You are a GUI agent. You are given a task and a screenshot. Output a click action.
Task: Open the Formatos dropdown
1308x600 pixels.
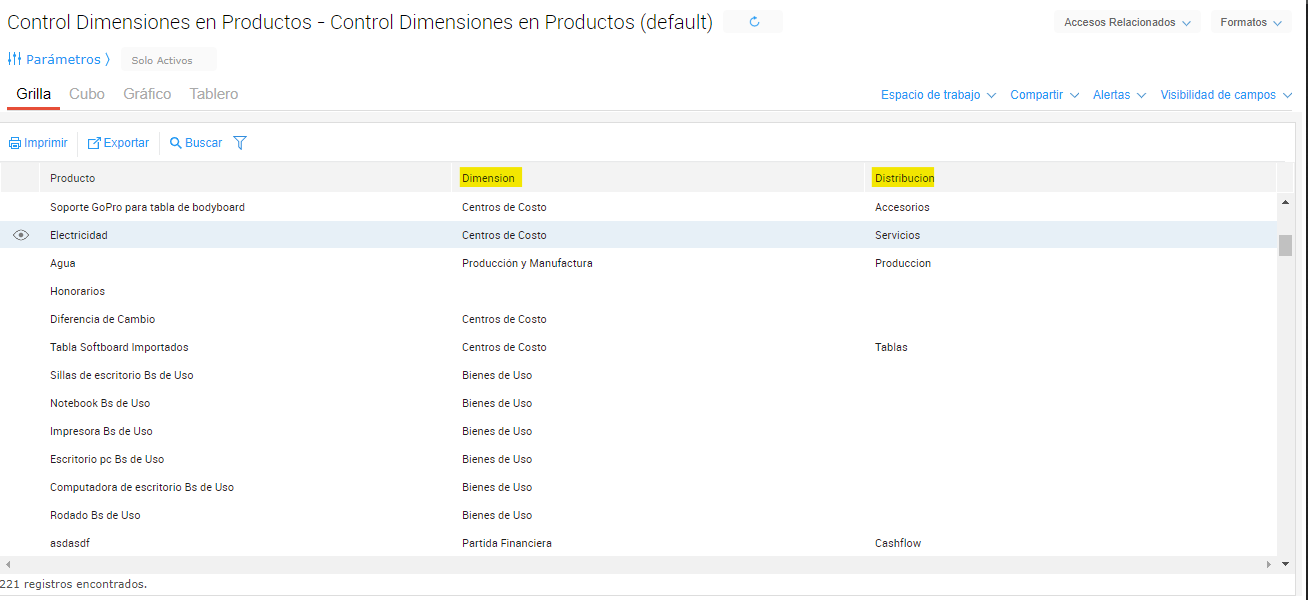(1250, 22)
